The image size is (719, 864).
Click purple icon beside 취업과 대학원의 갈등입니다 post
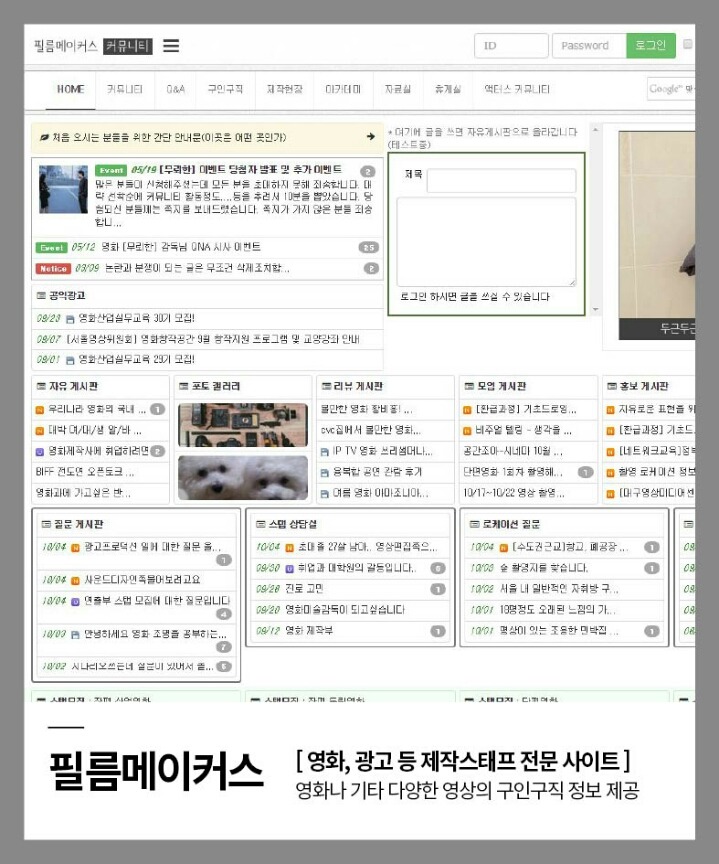289,569
